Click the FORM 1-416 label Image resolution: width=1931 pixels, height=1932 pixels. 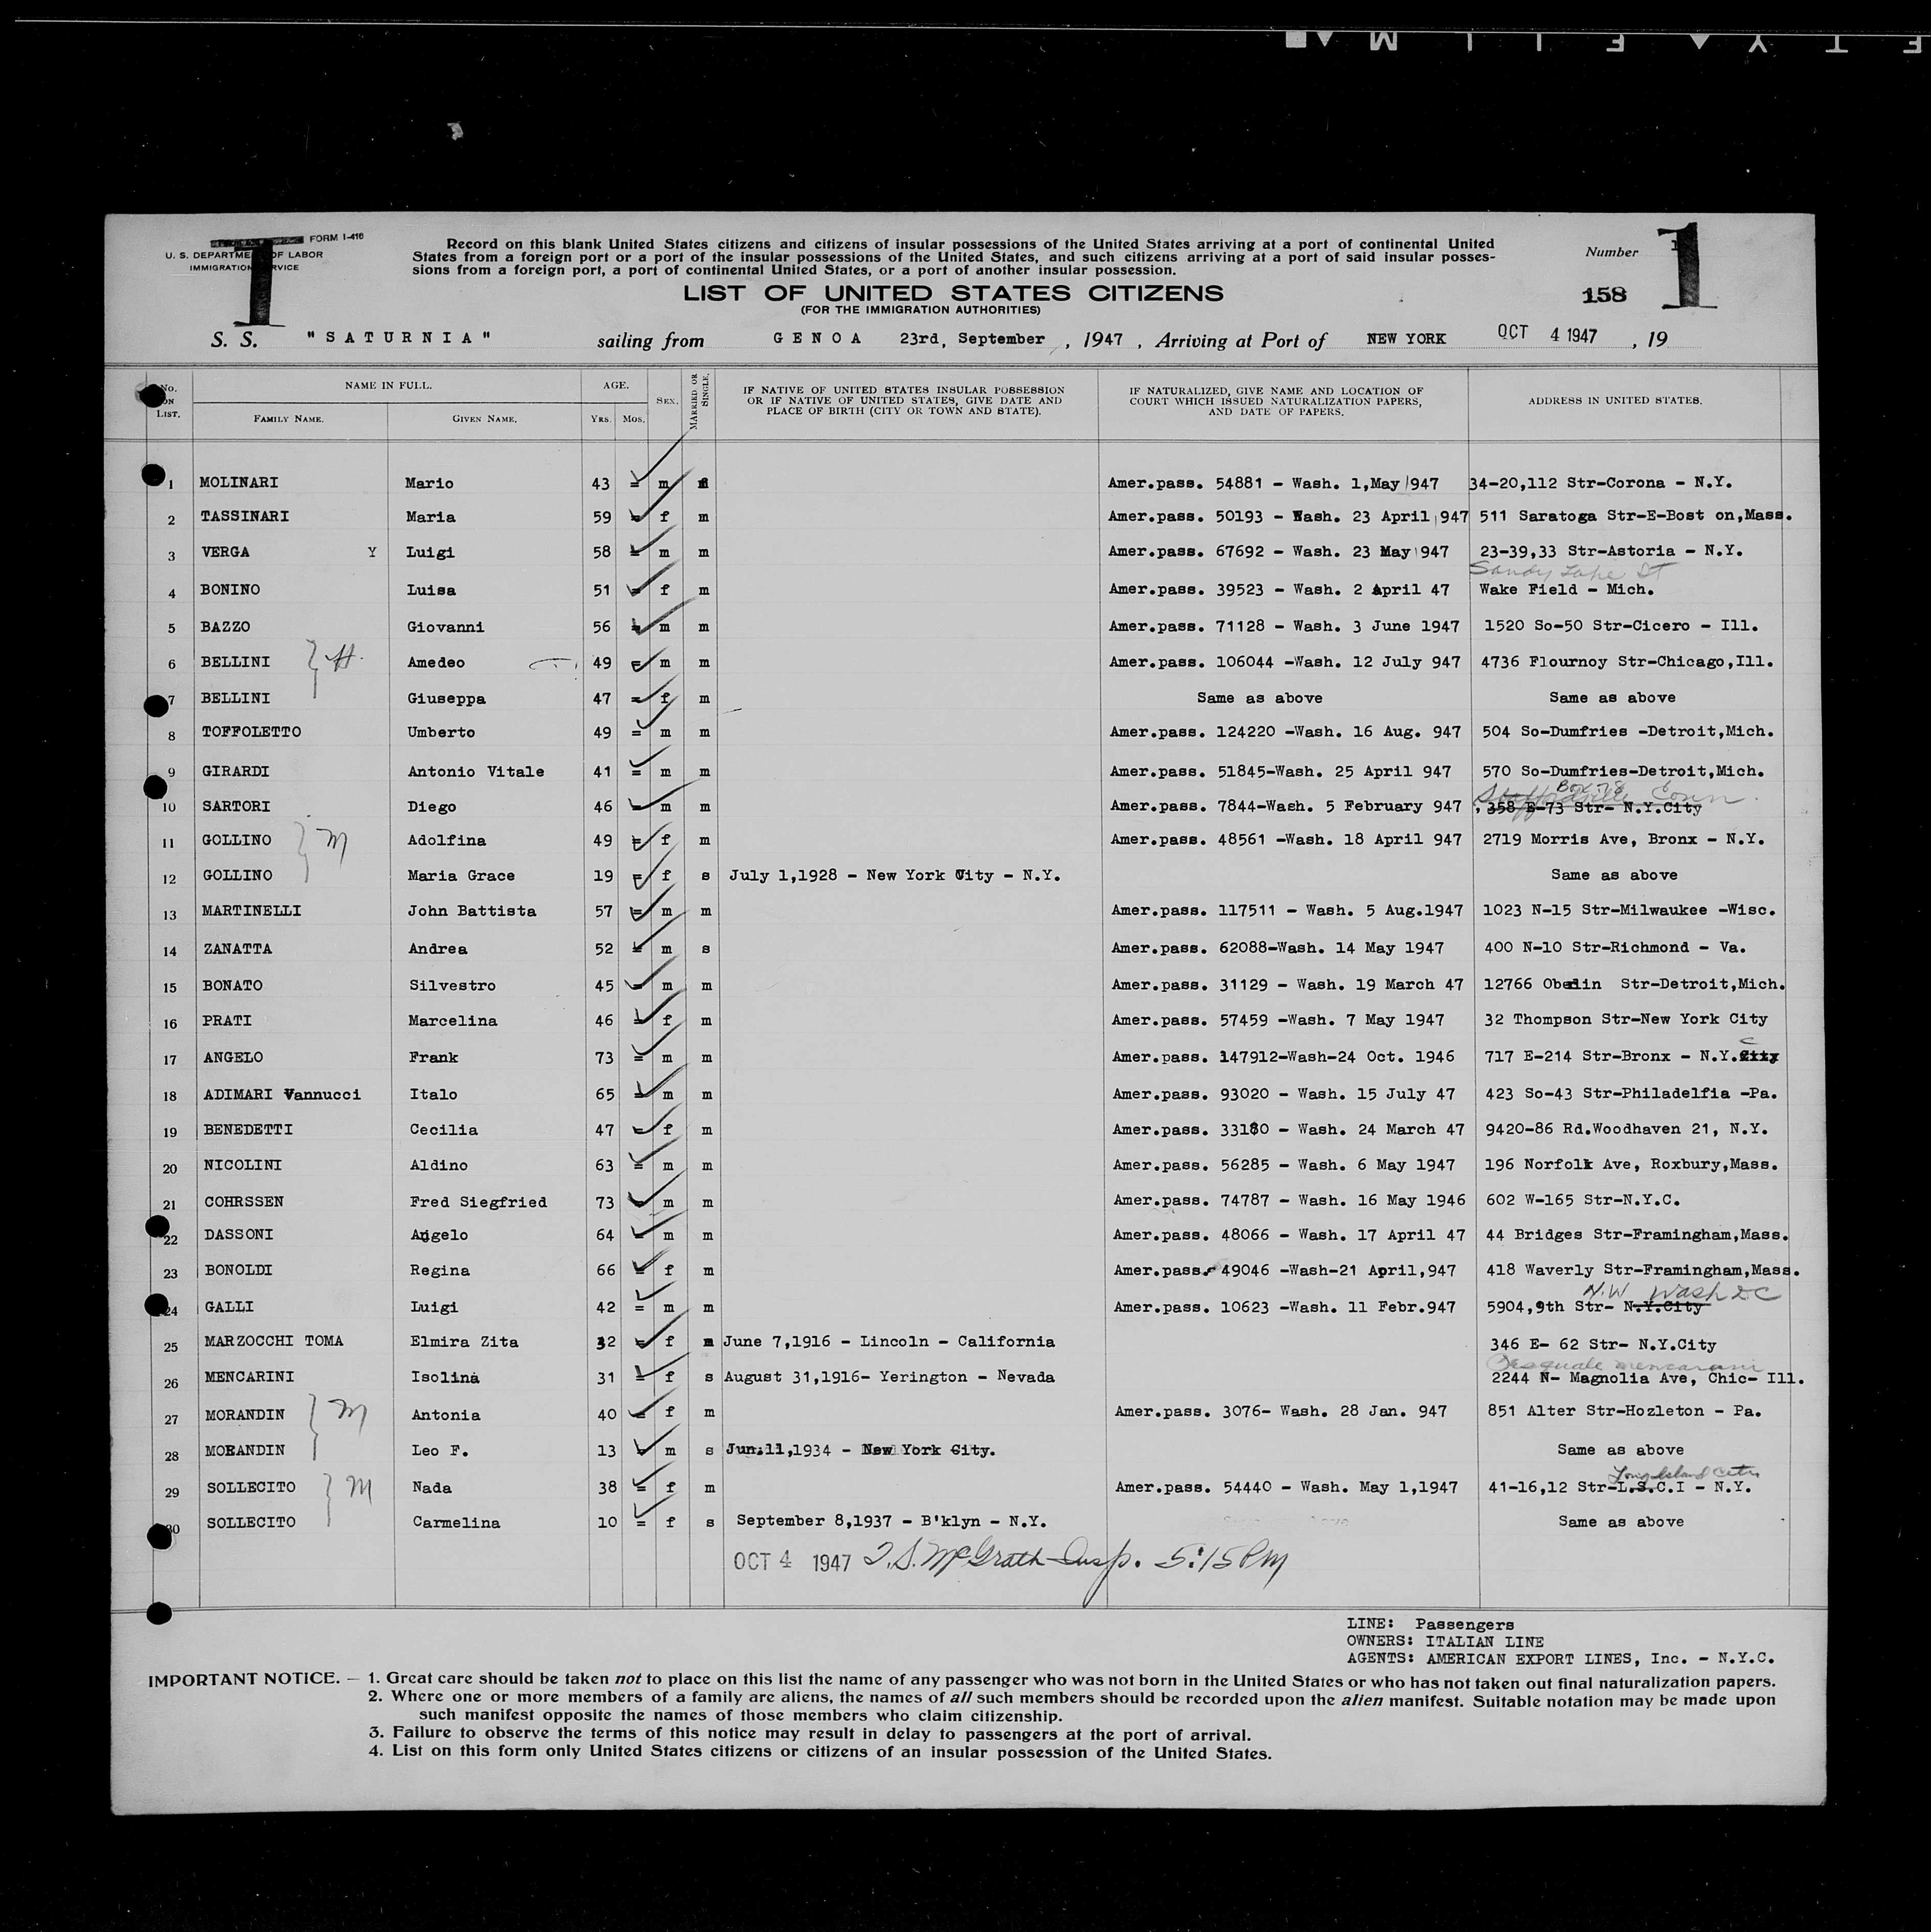(337, 238)
